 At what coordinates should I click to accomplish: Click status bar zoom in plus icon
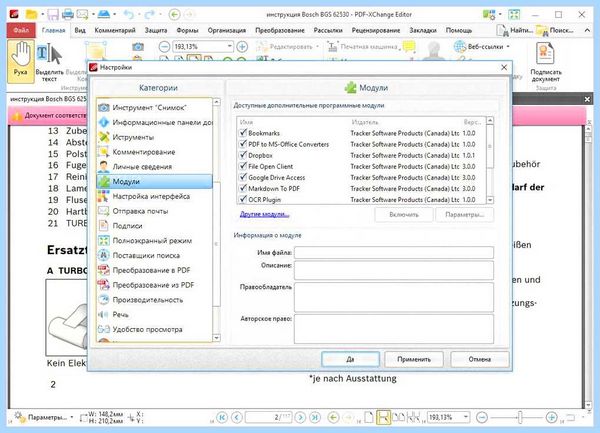(551, 417)
